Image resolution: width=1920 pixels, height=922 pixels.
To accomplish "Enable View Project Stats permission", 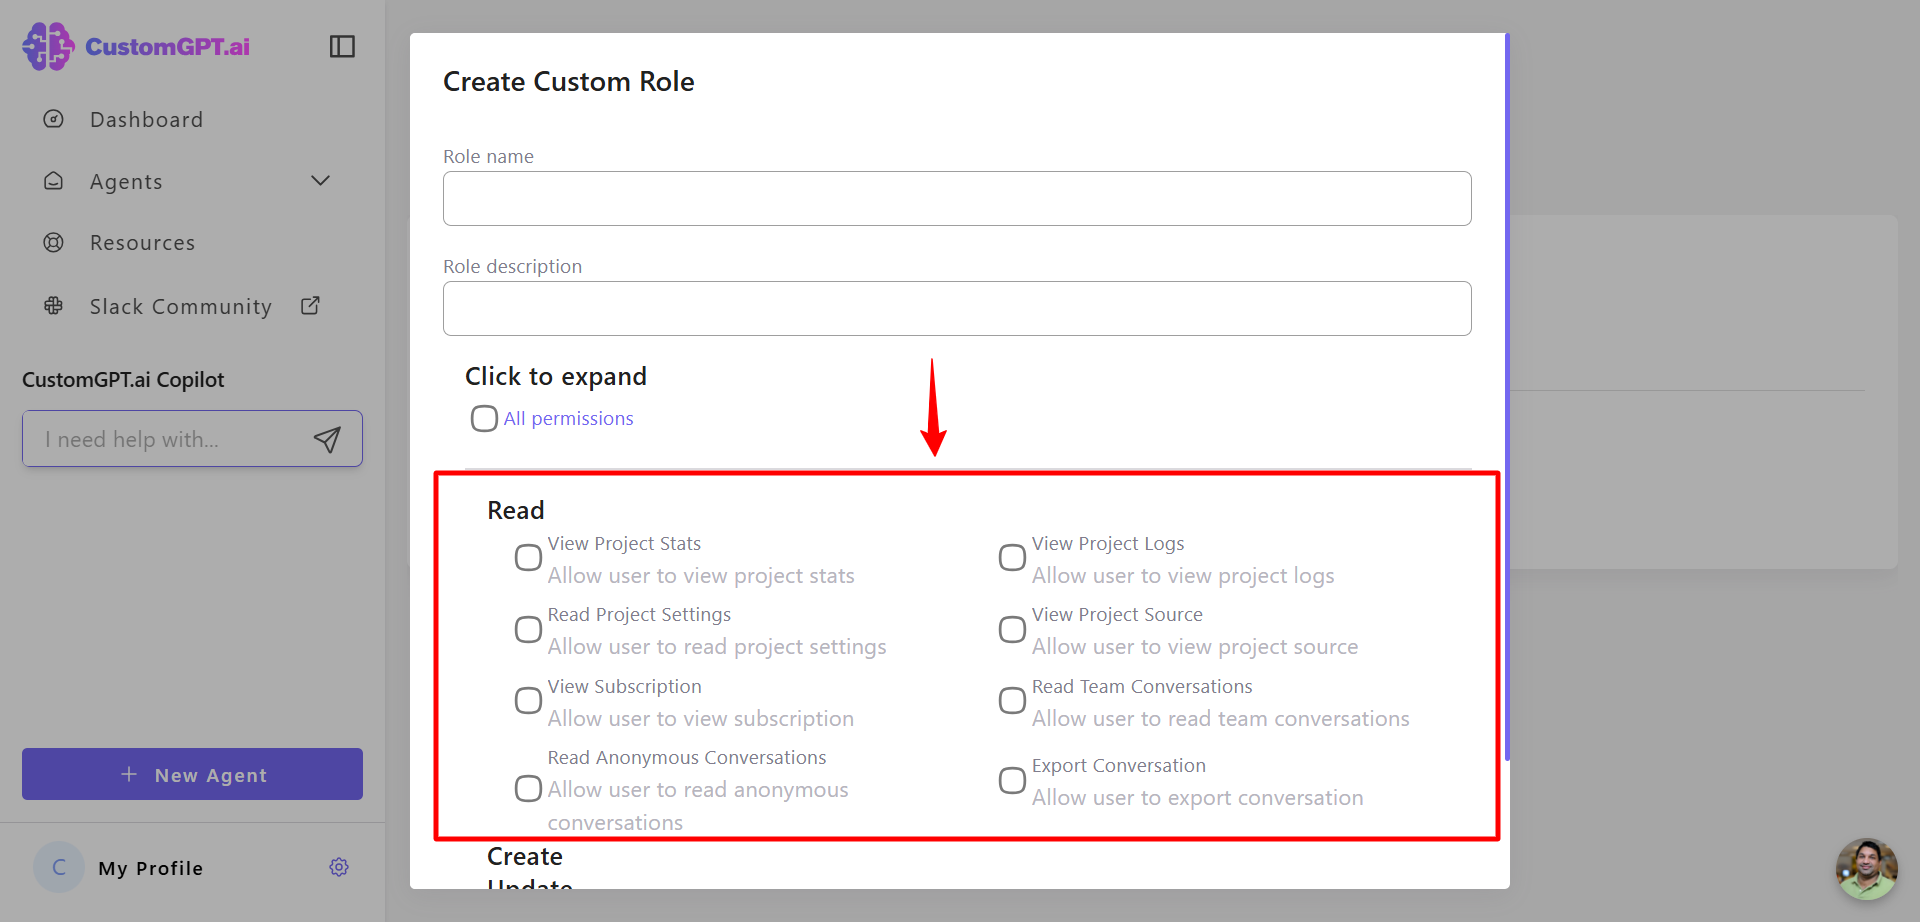I will 528,558.
